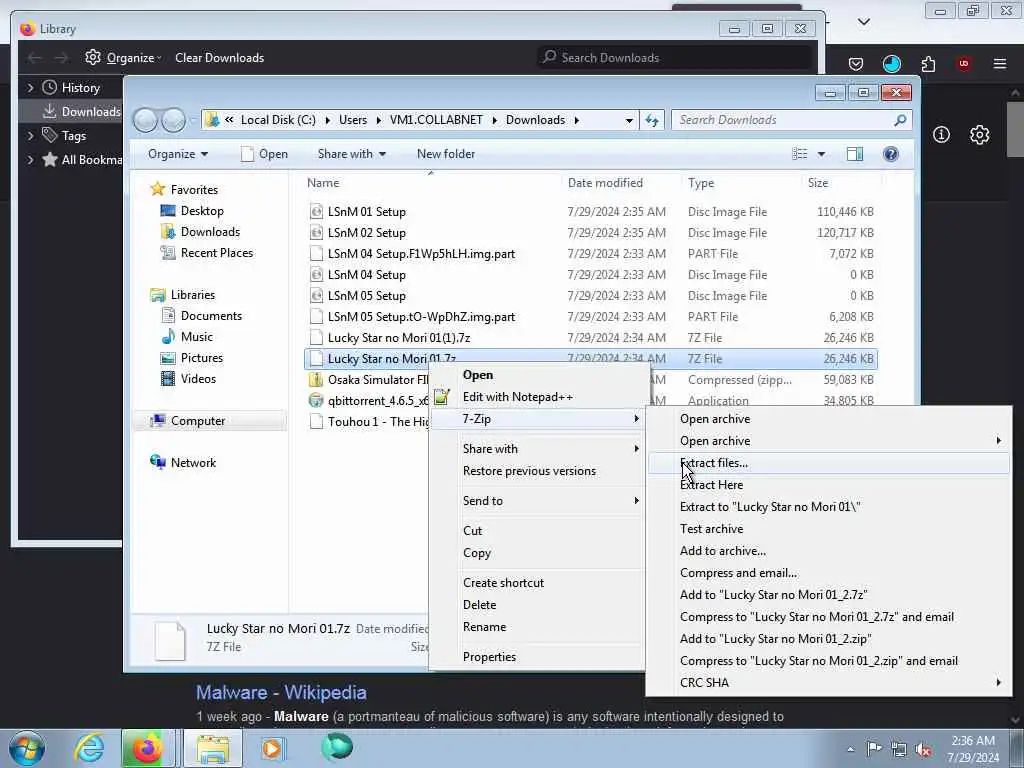The image size is (1024, 768).
Task: Click Pocket save icon in Firefox
Action: pos(856,63)
